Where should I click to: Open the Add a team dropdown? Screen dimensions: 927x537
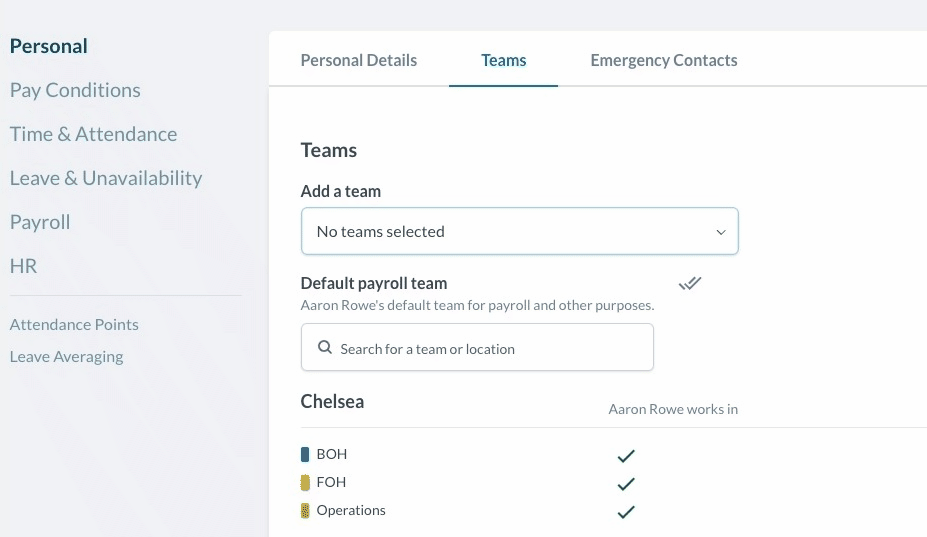point(519,231)
